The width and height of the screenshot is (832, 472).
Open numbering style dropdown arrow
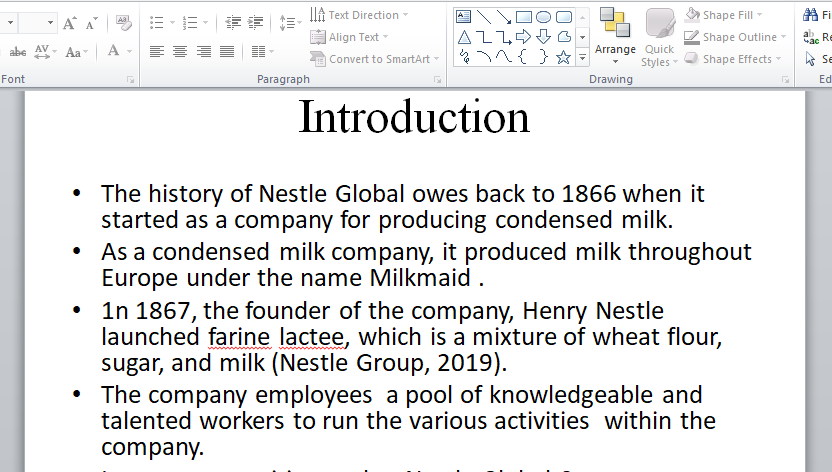(205, 22)
